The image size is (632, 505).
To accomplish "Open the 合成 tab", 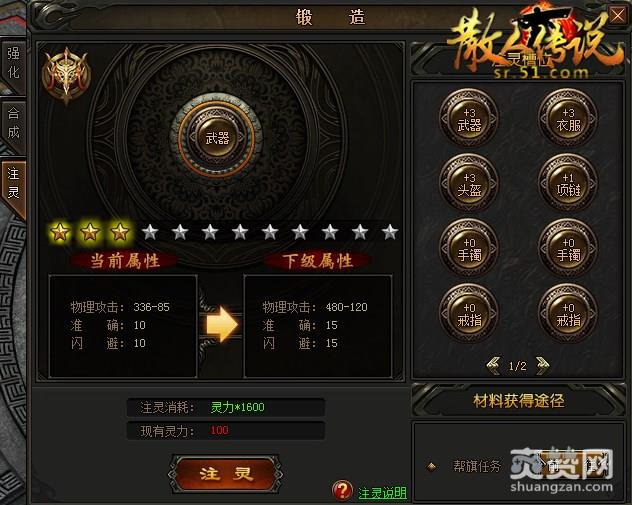I will [x=13, y=123].
